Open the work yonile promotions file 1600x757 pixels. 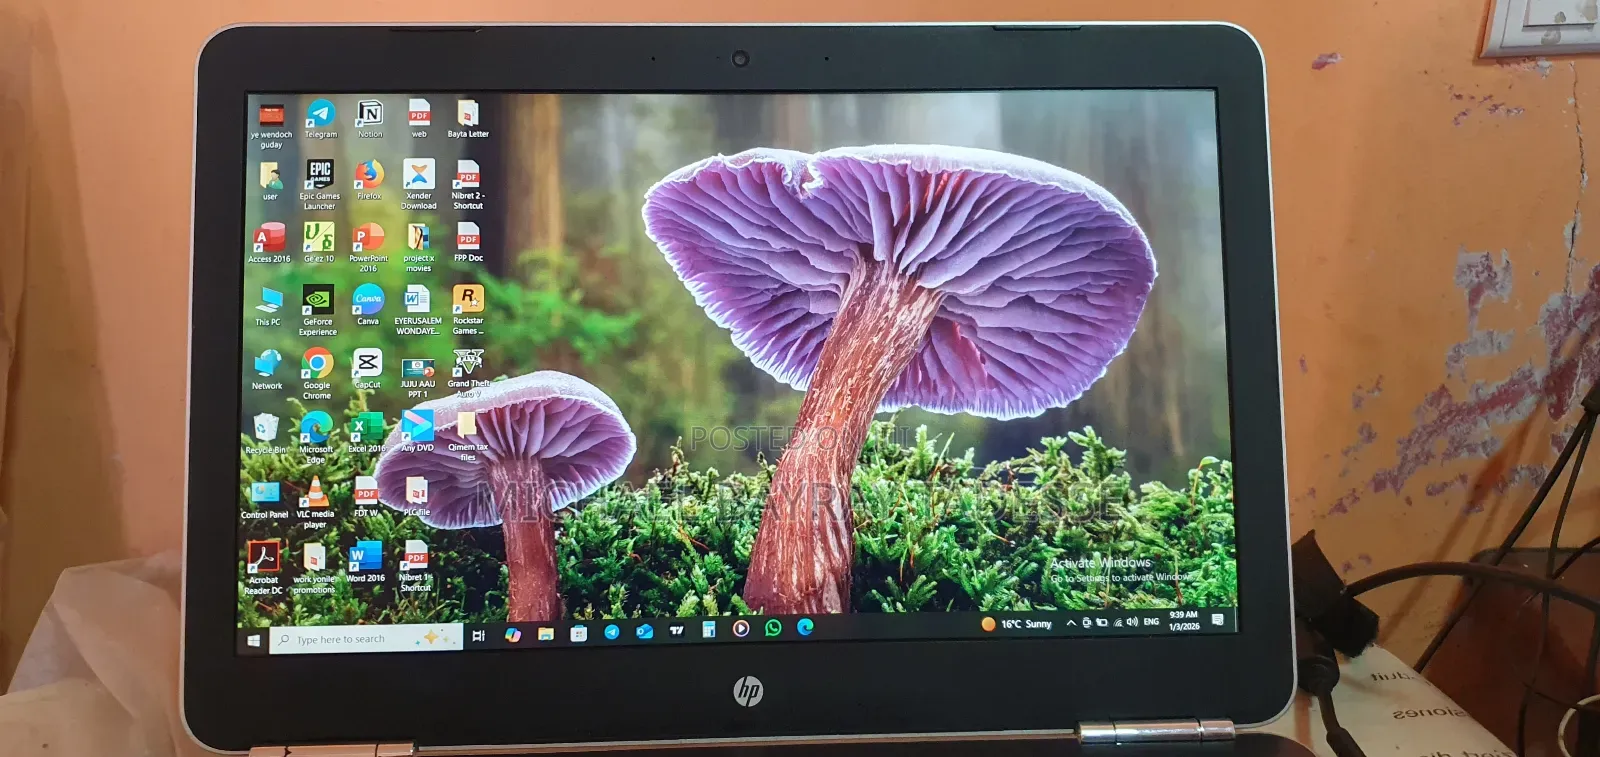point(314,568)
